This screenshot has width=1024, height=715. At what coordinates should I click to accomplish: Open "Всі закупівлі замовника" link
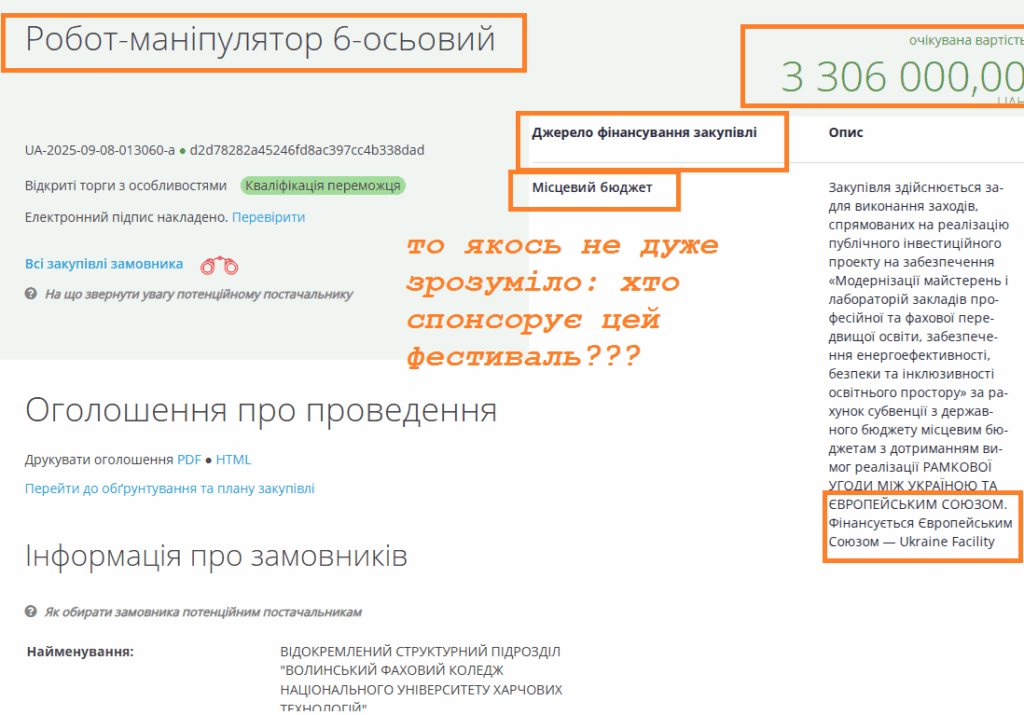coord(104,264)
